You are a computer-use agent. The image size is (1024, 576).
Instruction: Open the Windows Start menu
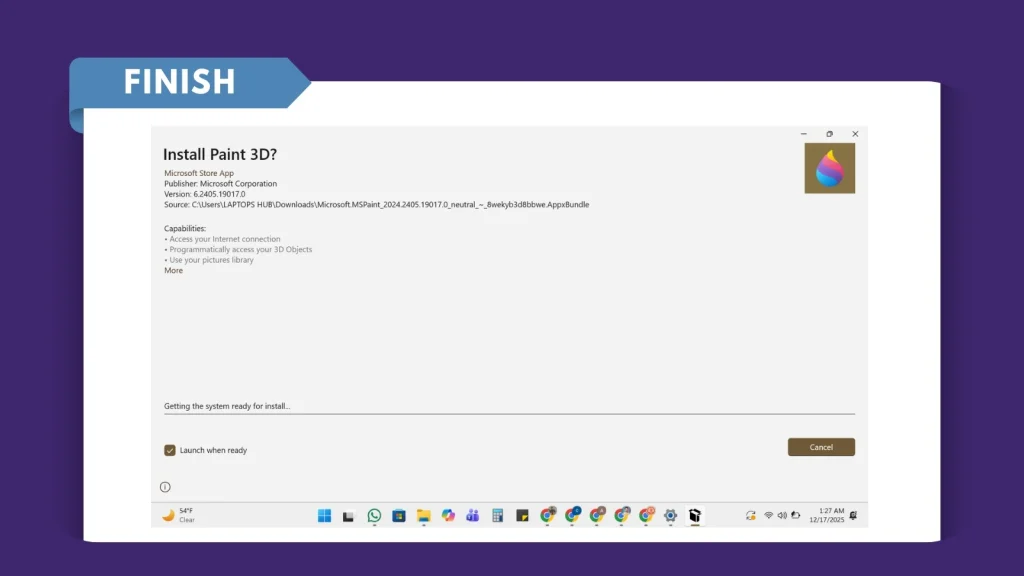(325, 515)
